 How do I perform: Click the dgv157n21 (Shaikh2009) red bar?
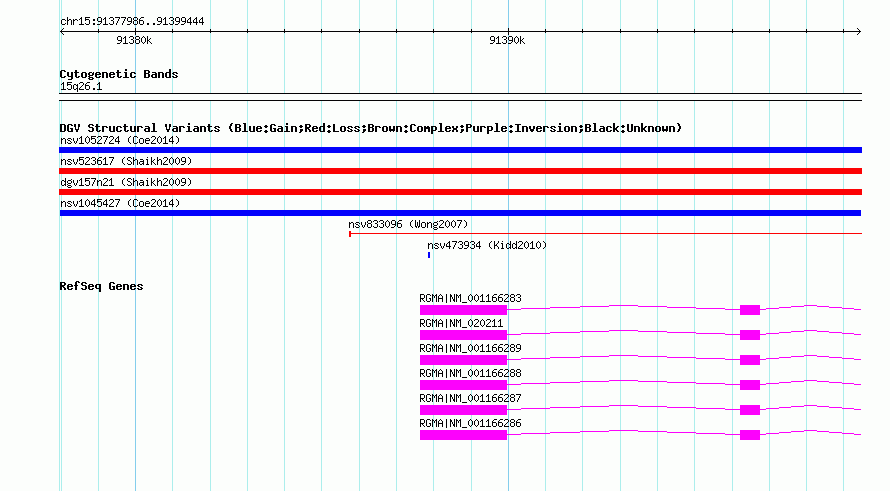[460, 192]
